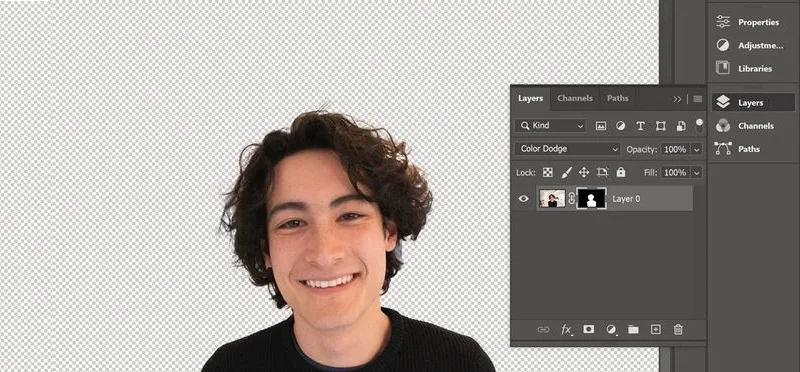Select the Layer 0 mask thumbnail

point(591,199)
